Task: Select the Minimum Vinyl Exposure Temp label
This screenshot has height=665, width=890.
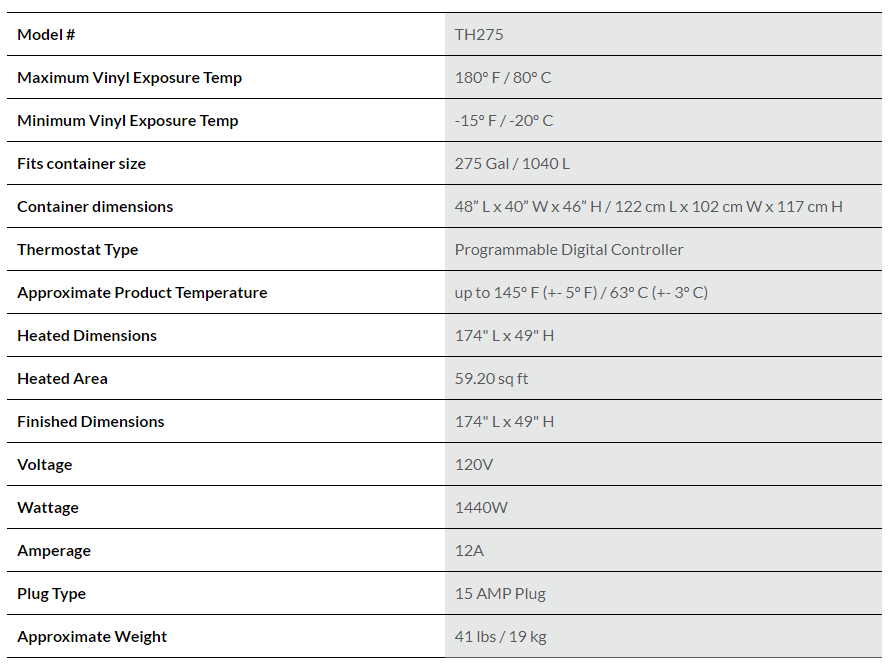Action: point(127,121)
